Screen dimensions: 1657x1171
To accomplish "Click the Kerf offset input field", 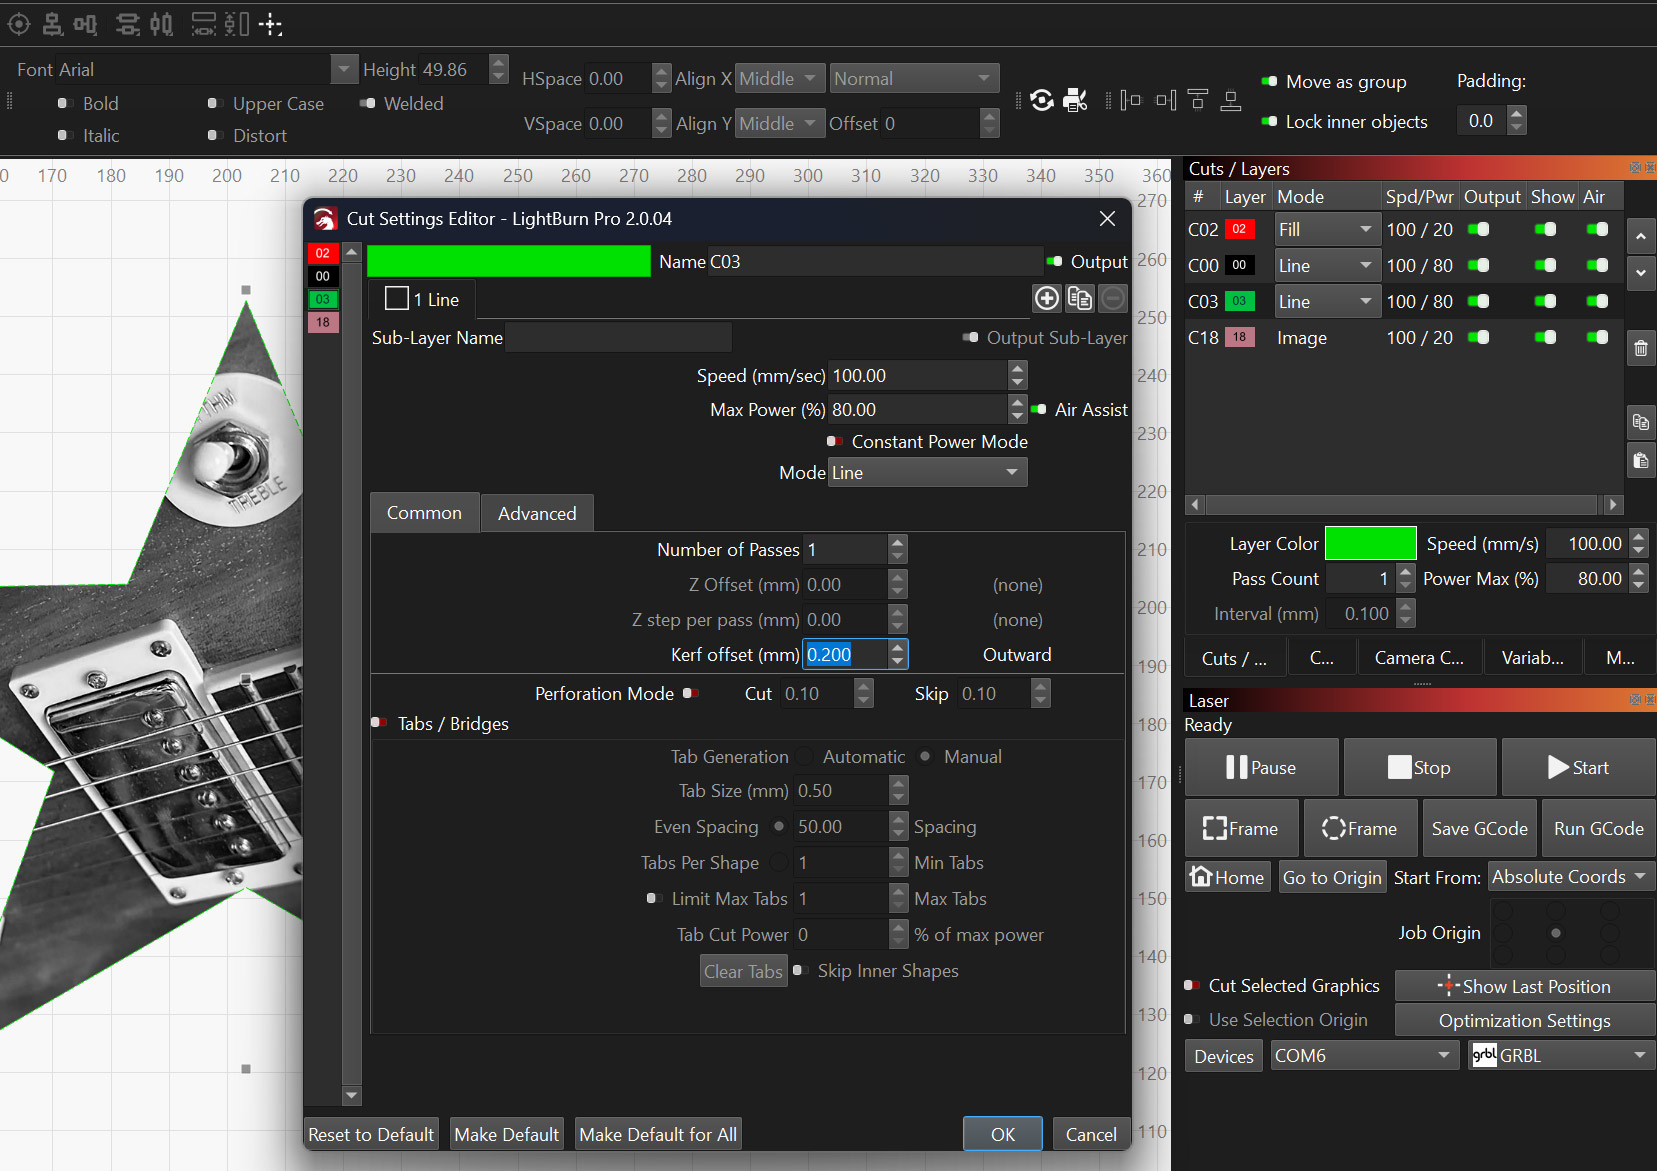I will pos(845,654).
